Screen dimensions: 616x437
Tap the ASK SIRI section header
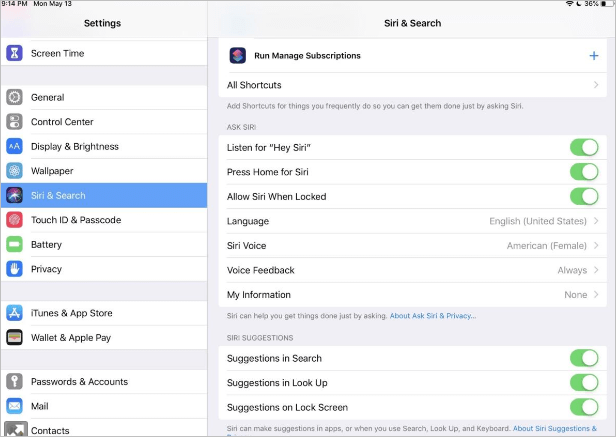click(241, 127)
